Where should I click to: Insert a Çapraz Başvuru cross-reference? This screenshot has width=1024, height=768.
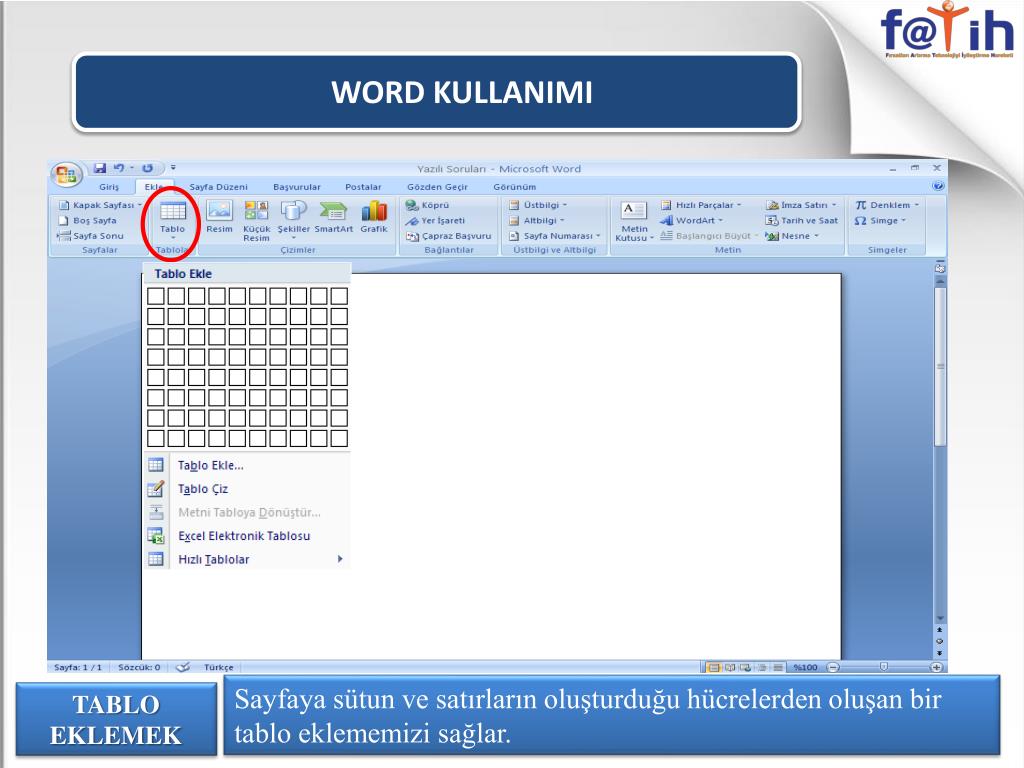click(449, 236)
